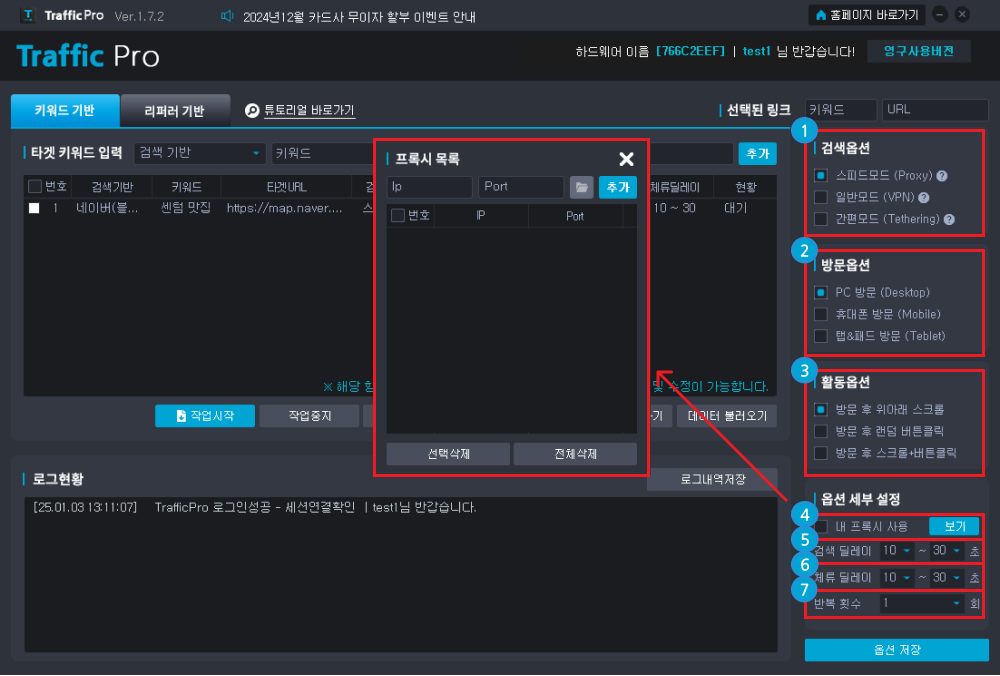1000x676 pixels.
Task: Click help icon next to 스피드모드 (Proxy)
Action: pos(941,175)
